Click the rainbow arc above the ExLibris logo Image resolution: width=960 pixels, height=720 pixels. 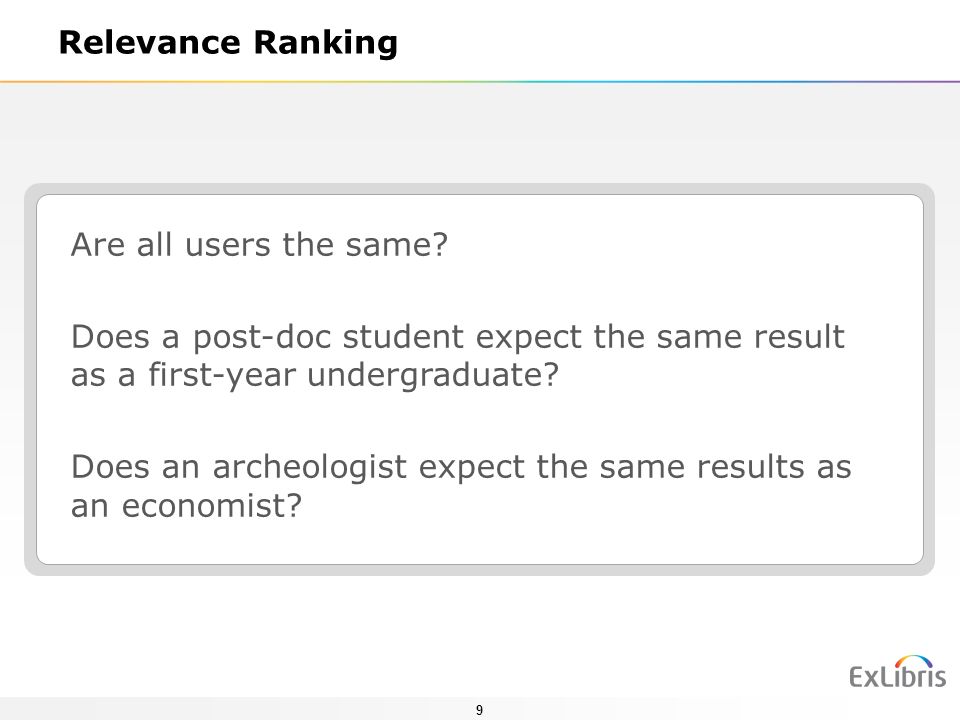(x=913, y=661)
